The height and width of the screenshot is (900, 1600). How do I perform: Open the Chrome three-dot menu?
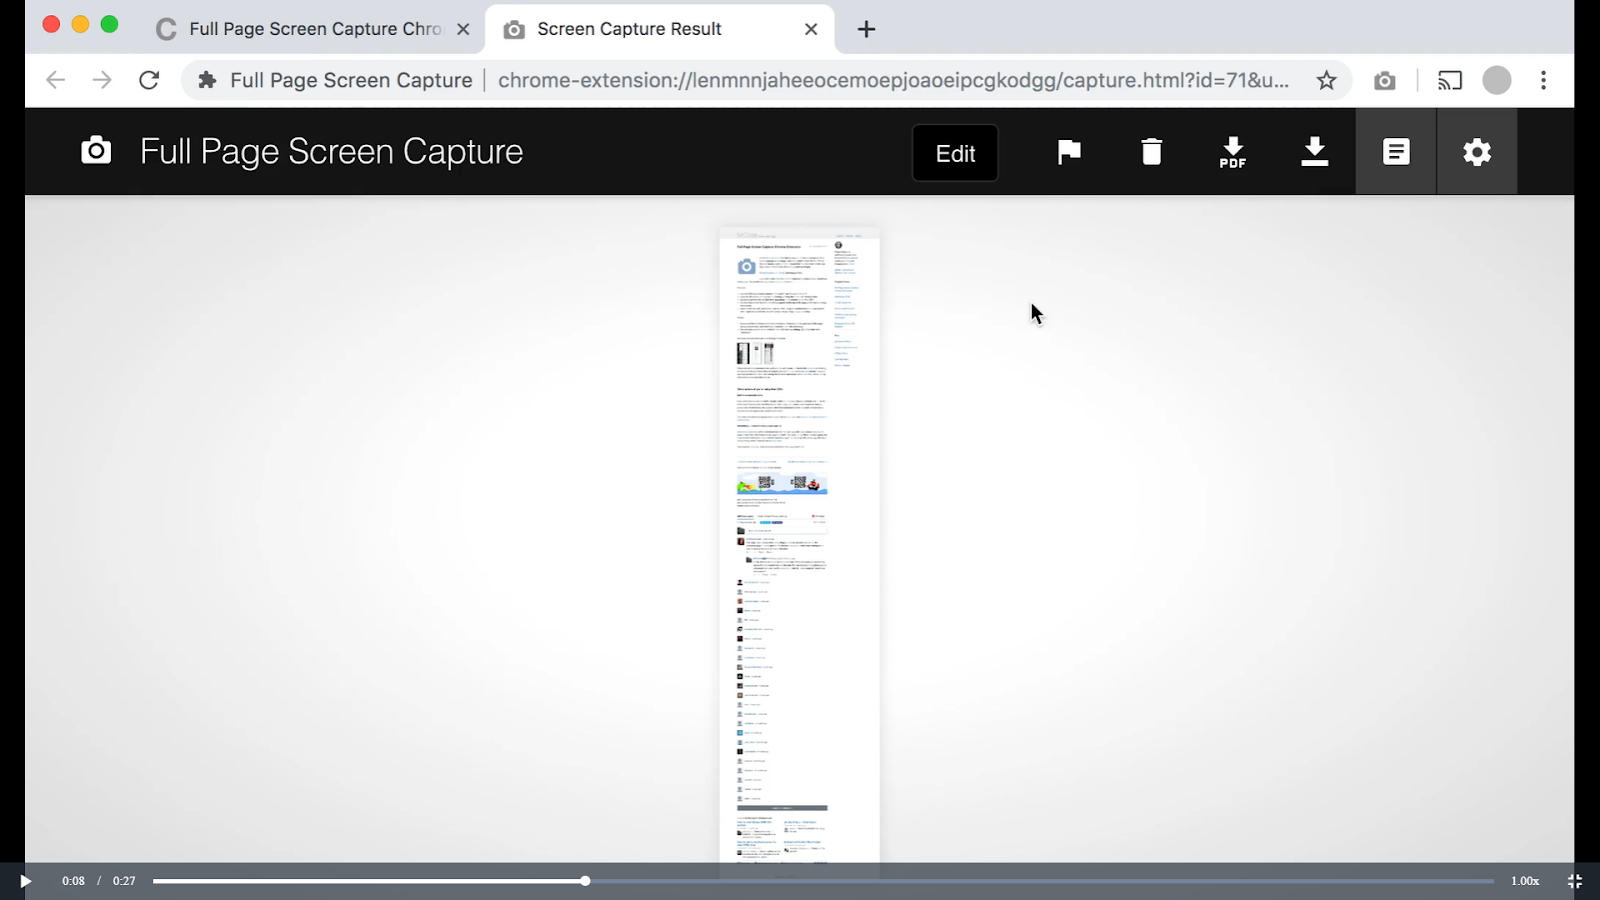coord(1543,80)
